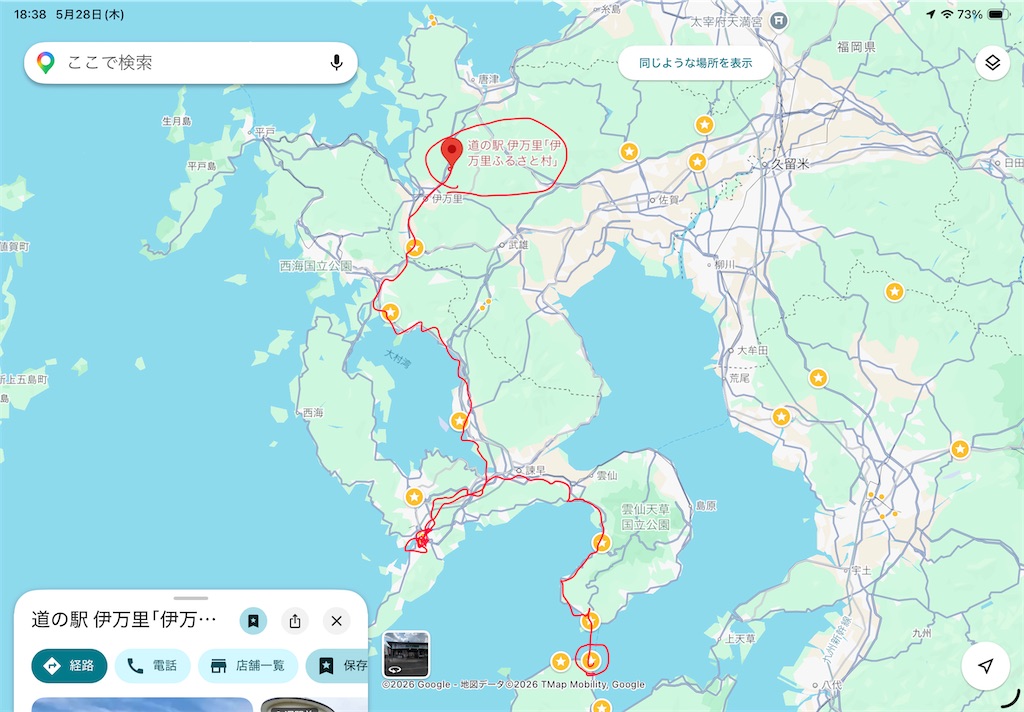1024x712 pixels.
Task: Tap the my-location arrow button
Action: [x=985, y=666]
